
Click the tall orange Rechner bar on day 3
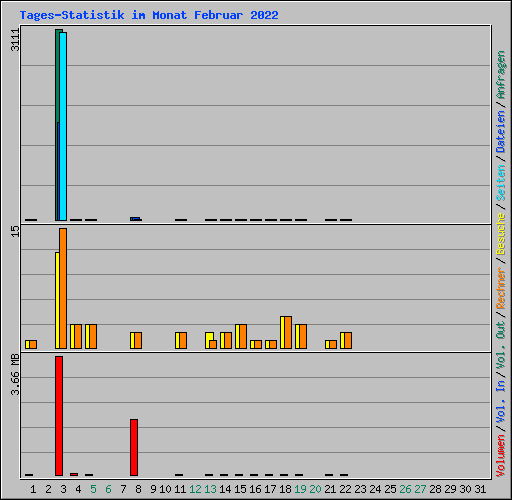pos(63,289)
